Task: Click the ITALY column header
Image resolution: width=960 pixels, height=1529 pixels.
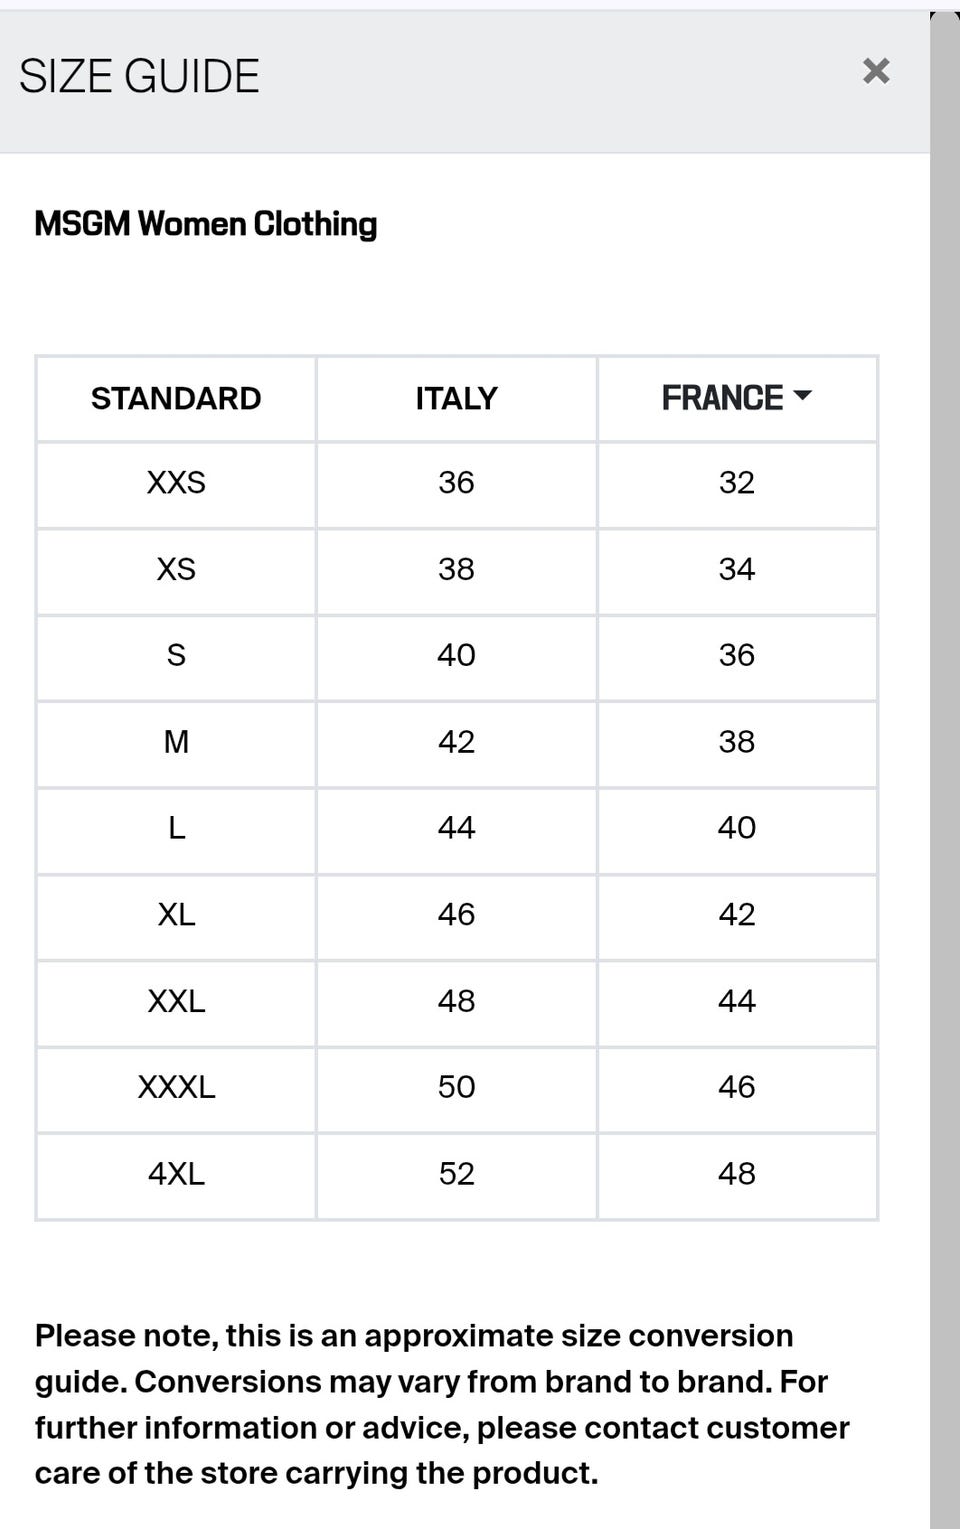Action: tap(456, 398)
